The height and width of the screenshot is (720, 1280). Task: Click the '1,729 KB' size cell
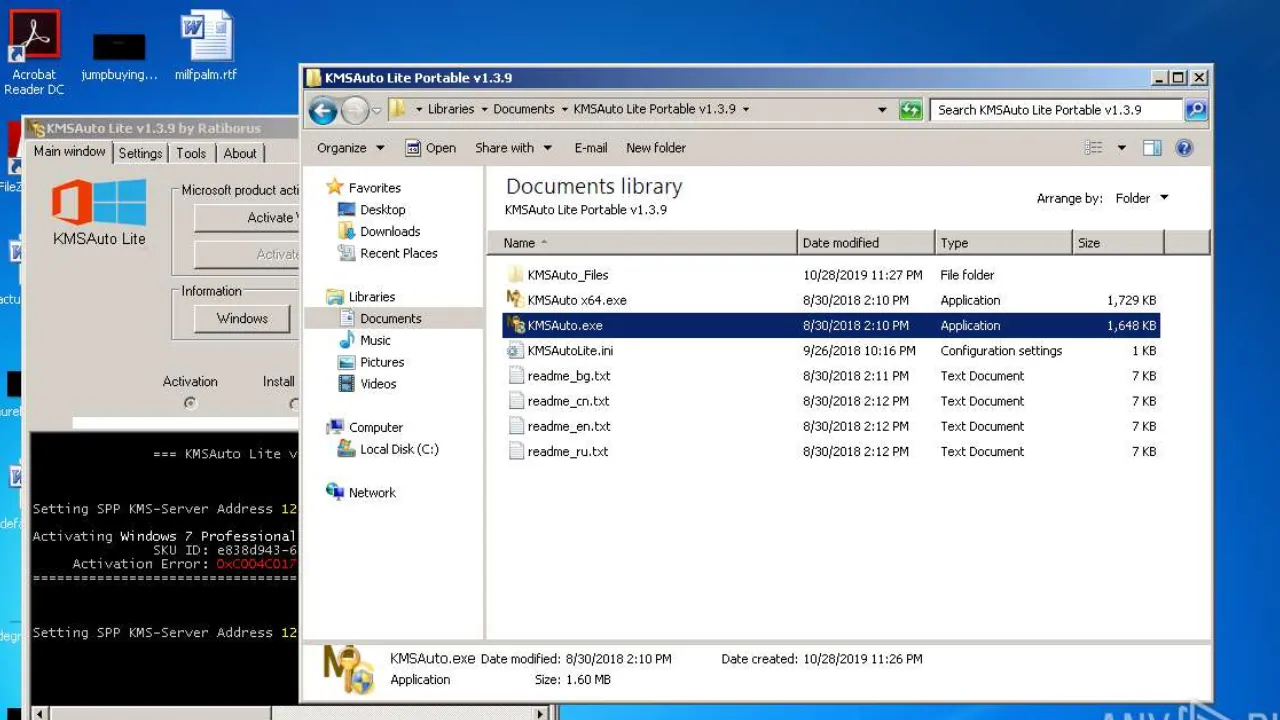click(x=1131, y=300)
